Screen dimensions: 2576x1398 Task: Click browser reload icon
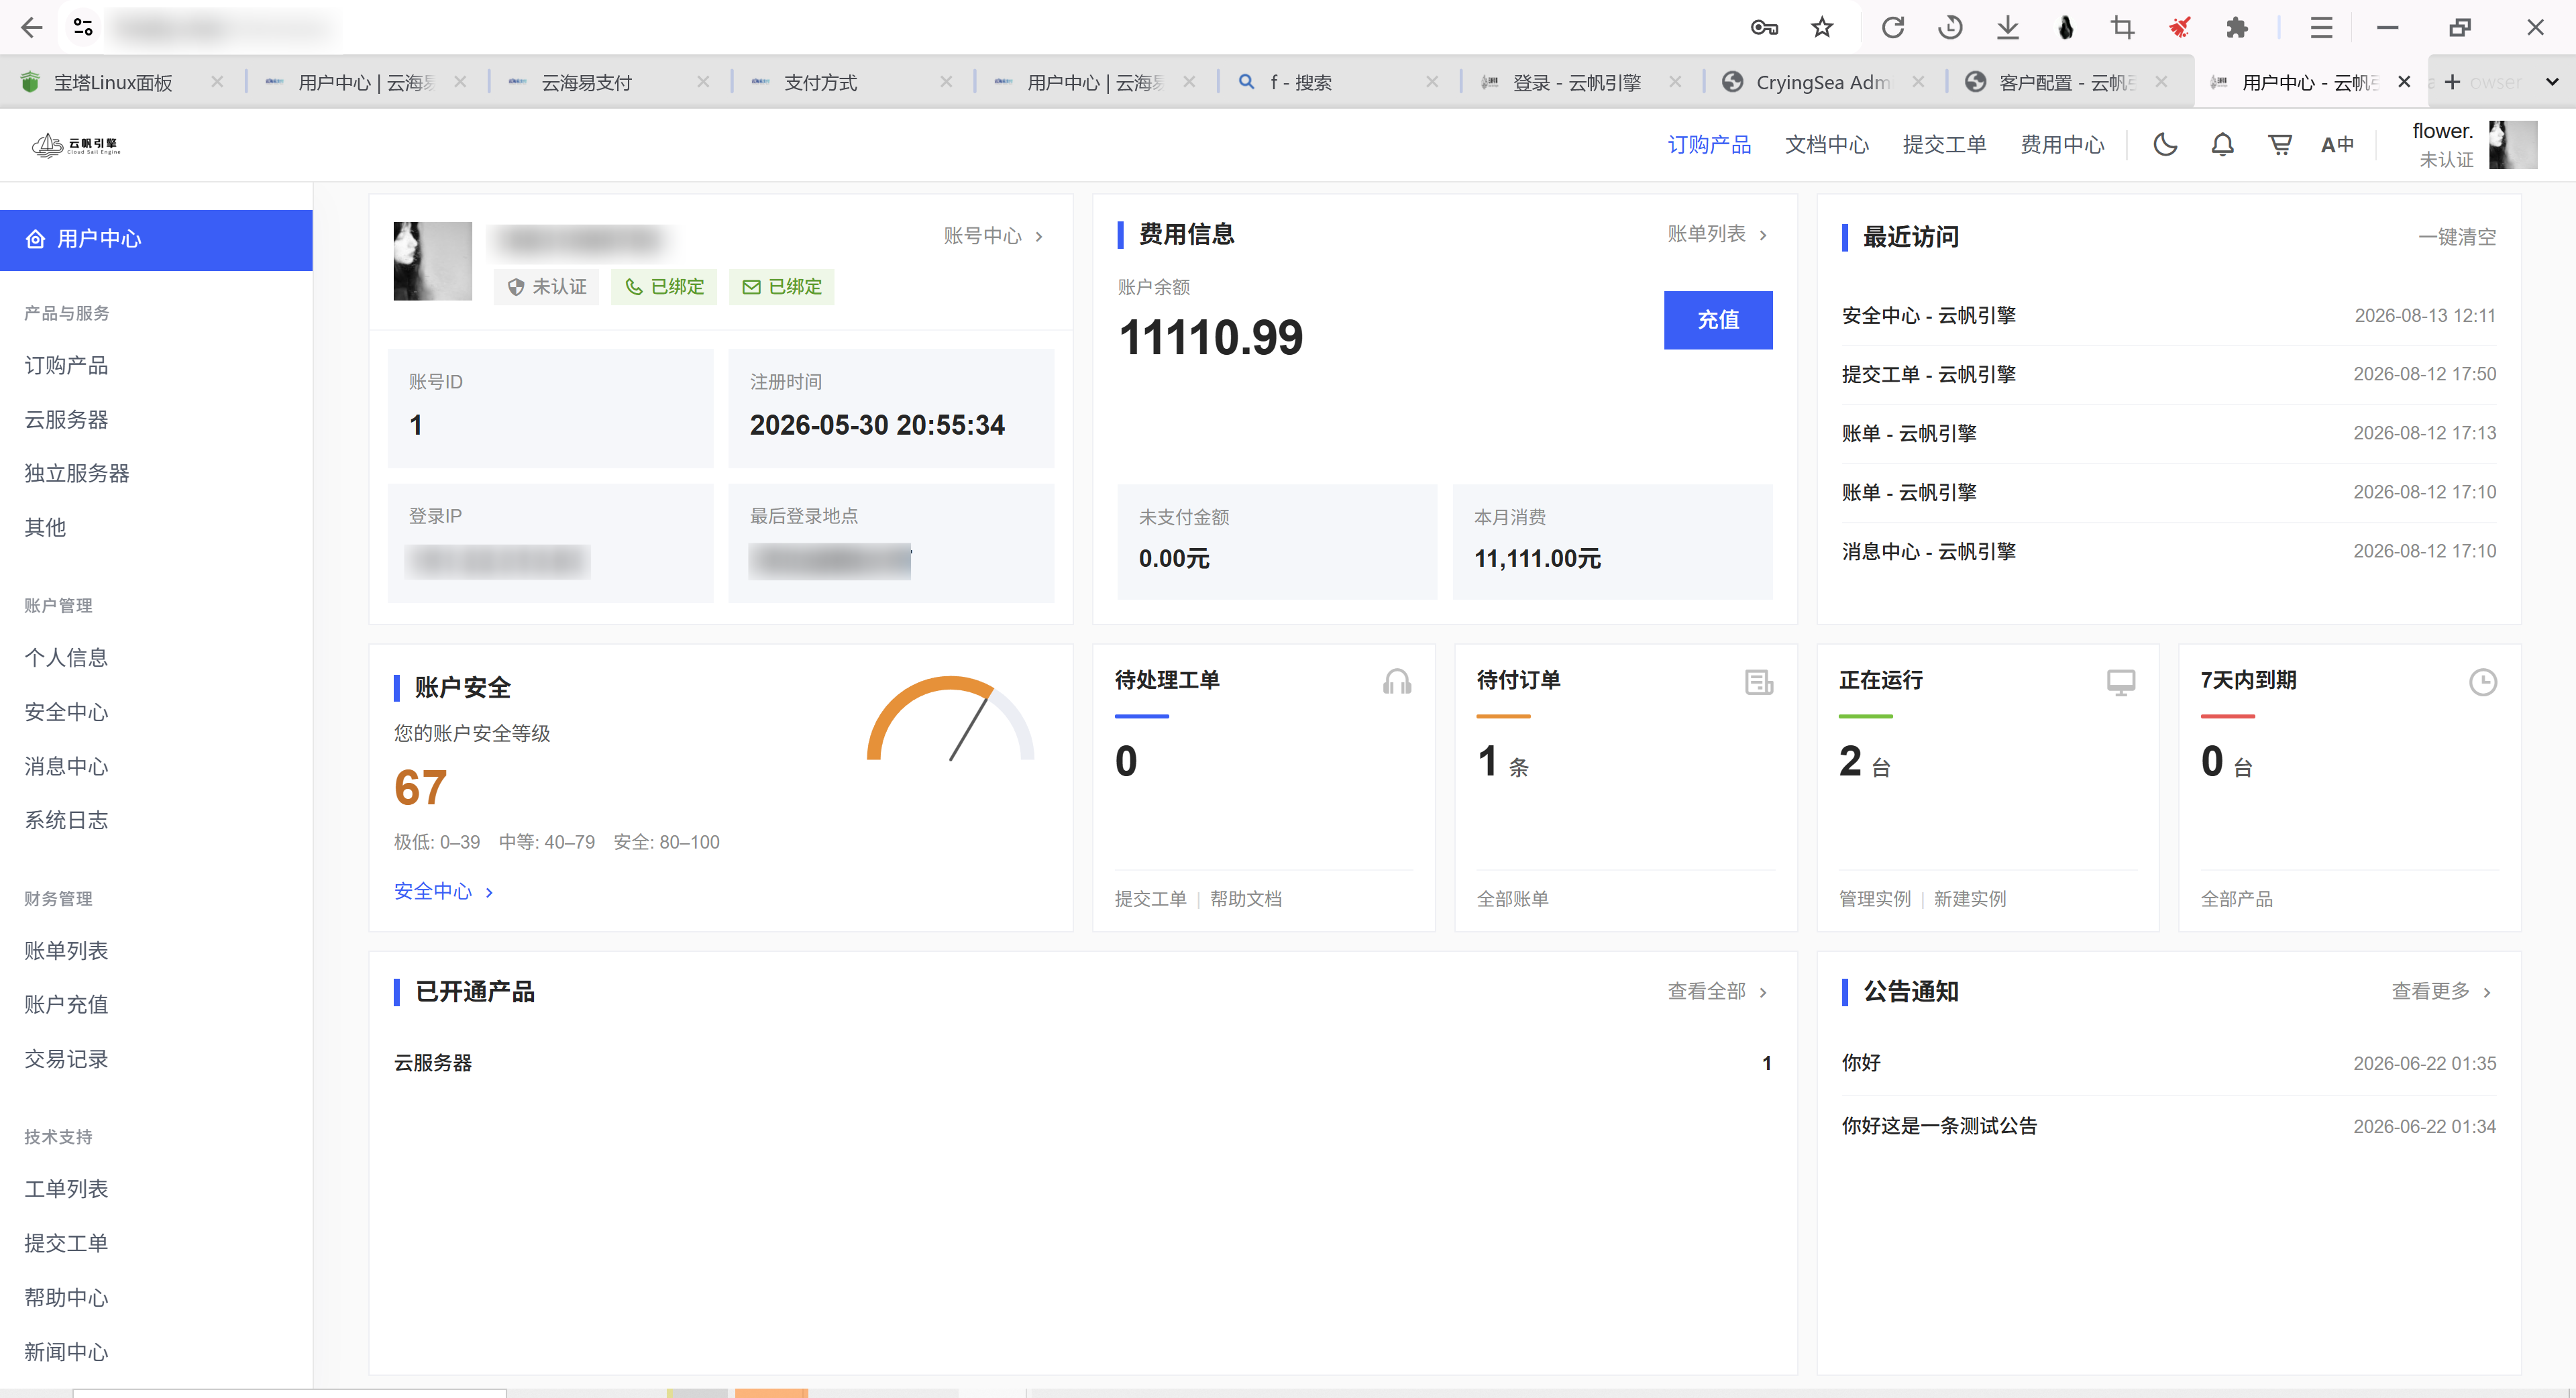1892,27
